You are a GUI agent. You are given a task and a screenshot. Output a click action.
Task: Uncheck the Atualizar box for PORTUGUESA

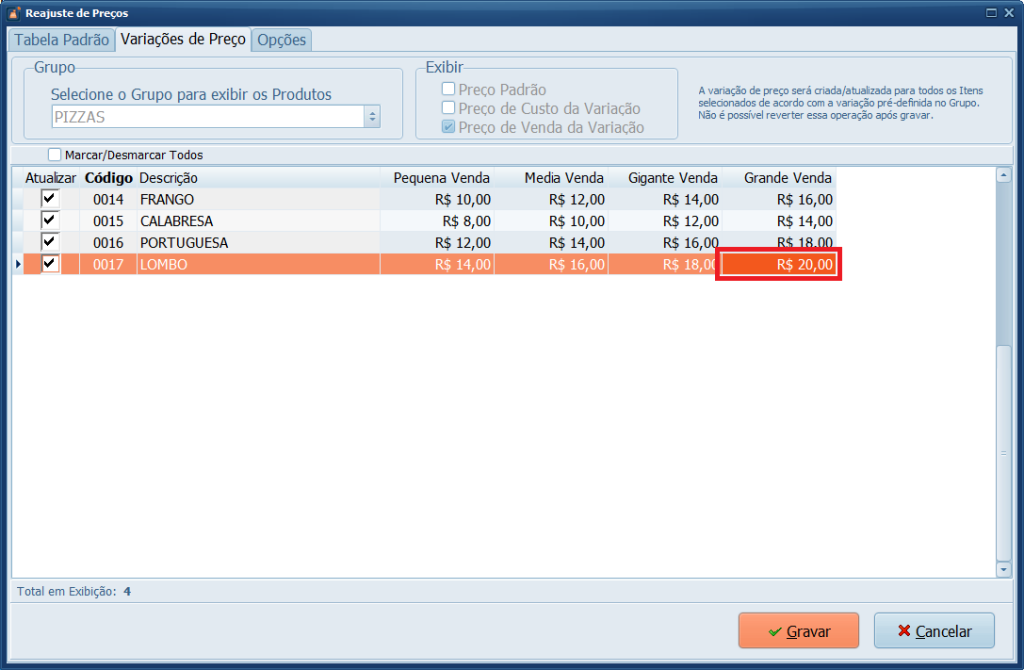pyautogui.click(x=49, y=243)
